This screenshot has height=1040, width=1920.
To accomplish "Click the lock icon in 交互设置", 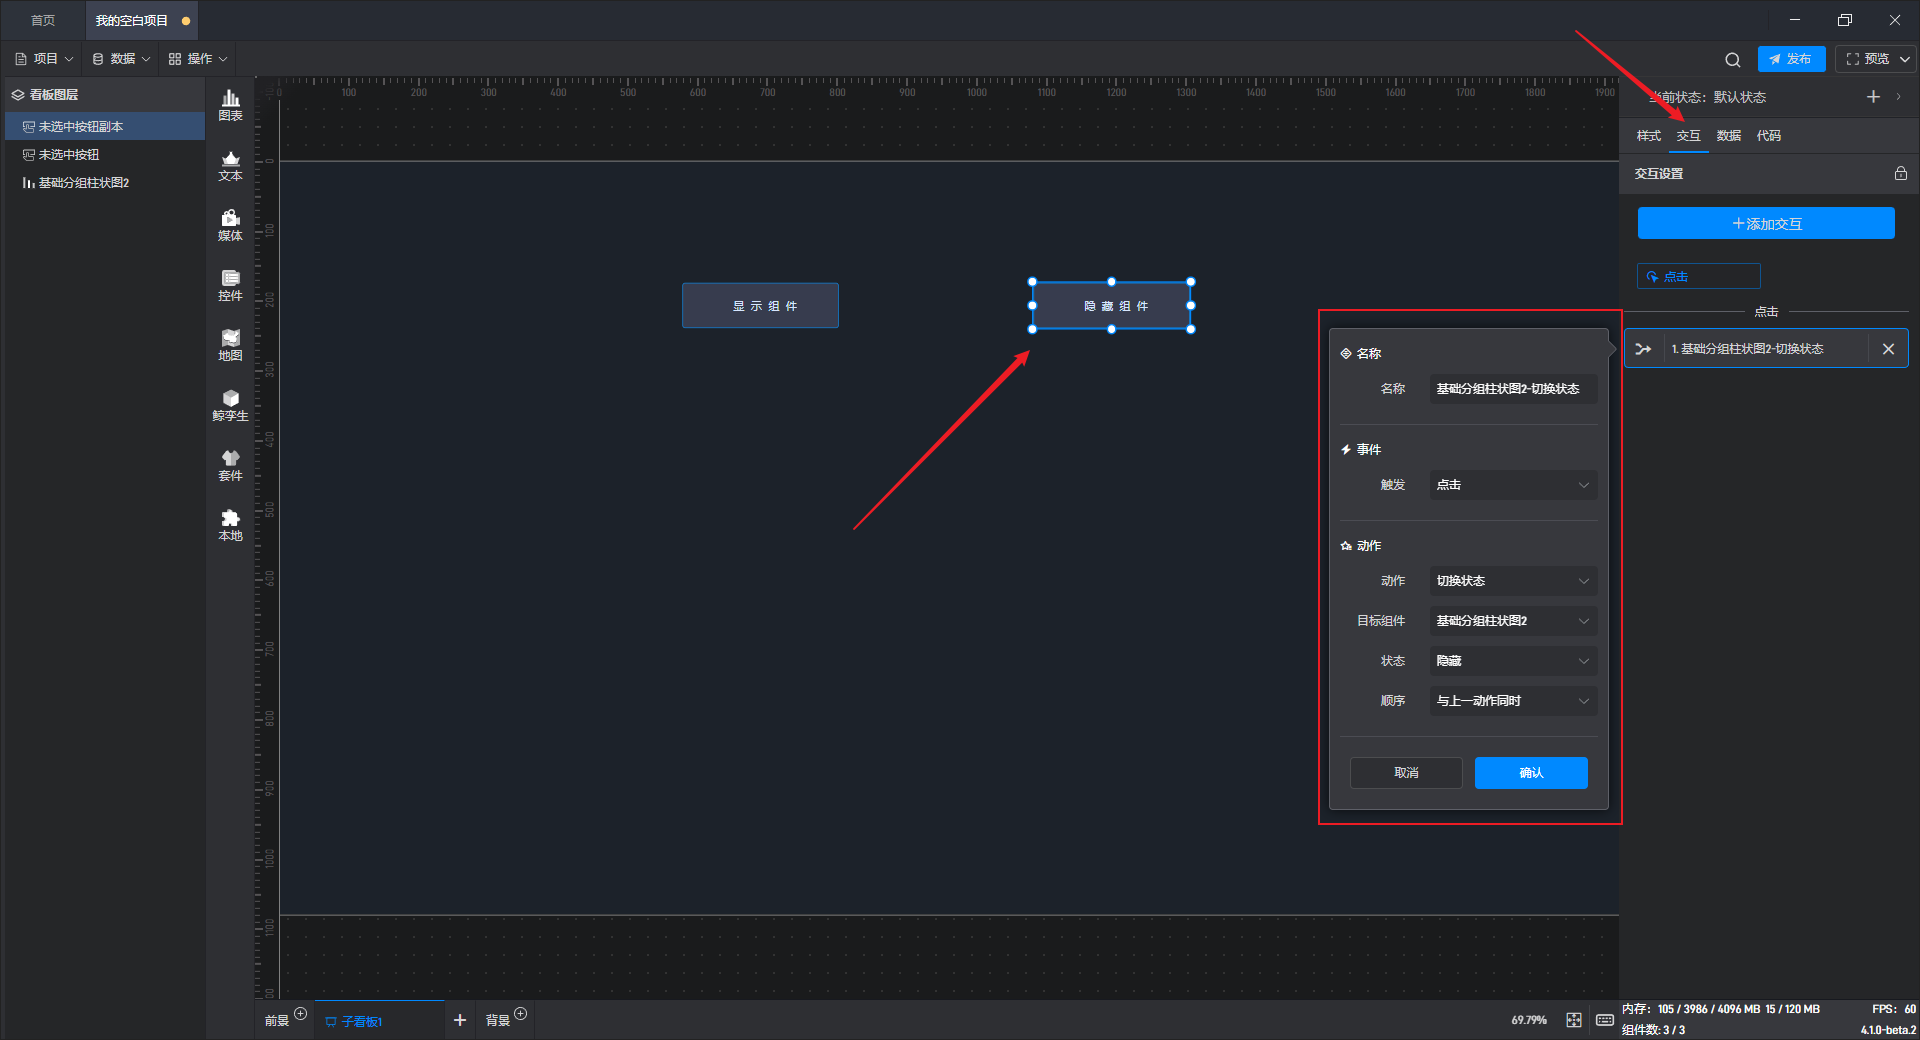I will tap(1900, 173).
